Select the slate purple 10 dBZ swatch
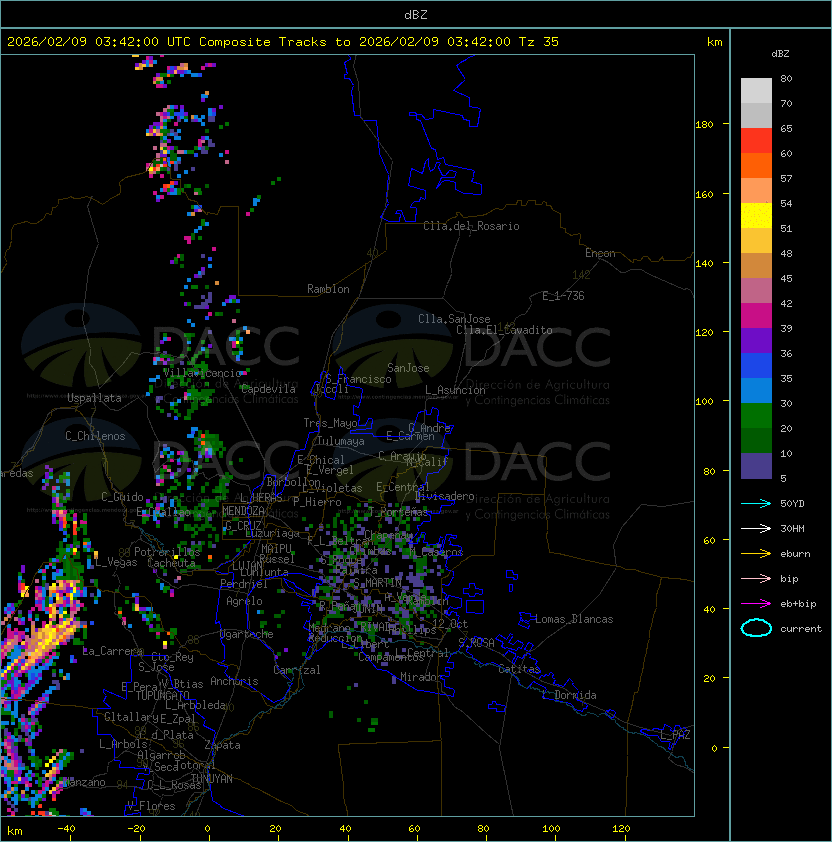The width and height of the screenshot is (832, 842). tap(756, 466)
